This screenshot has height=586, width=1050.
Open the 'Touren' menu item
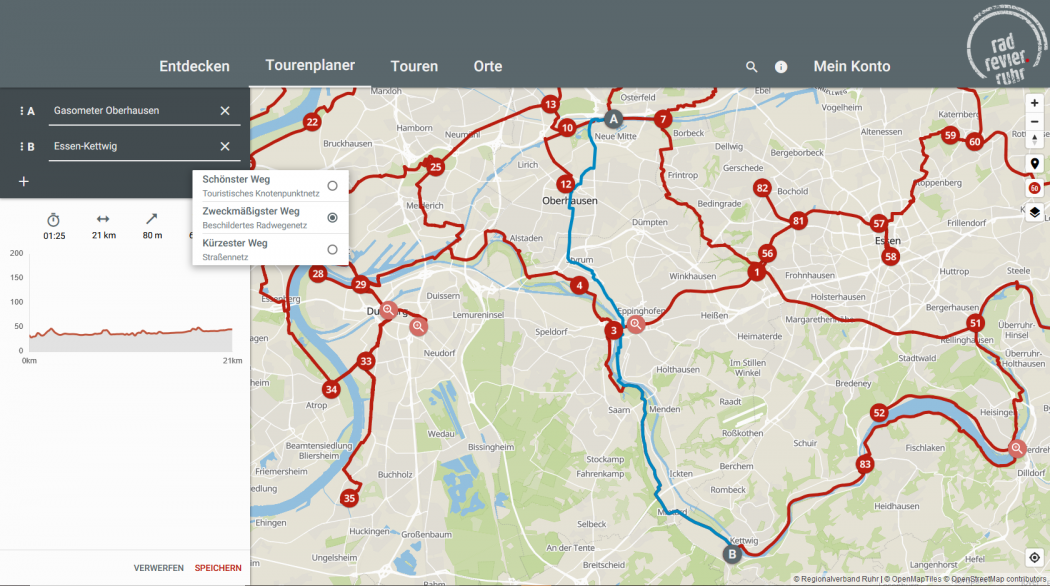click(x=414, y=66)
